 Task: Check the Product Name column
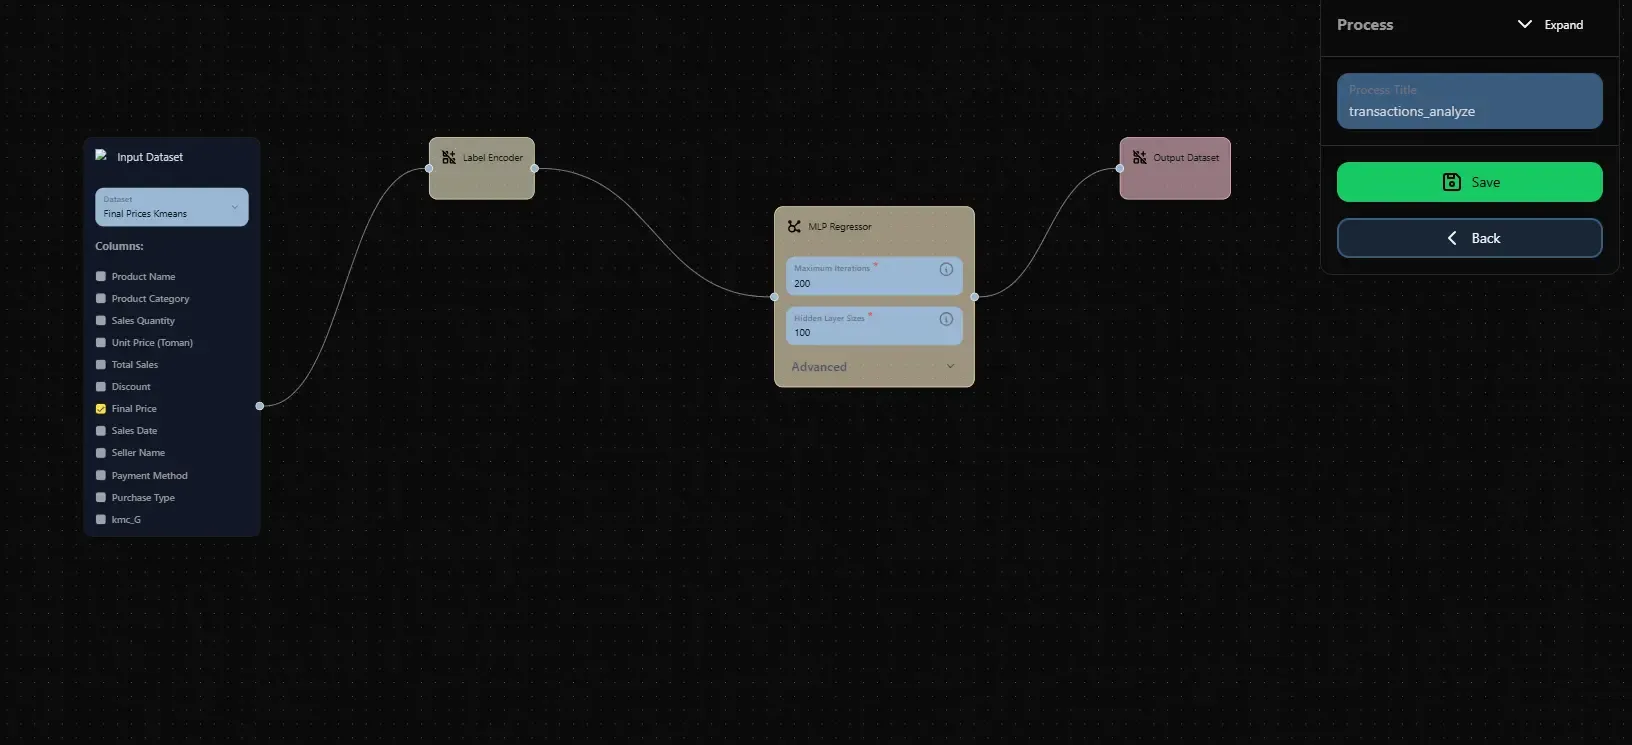click(101, 277)
